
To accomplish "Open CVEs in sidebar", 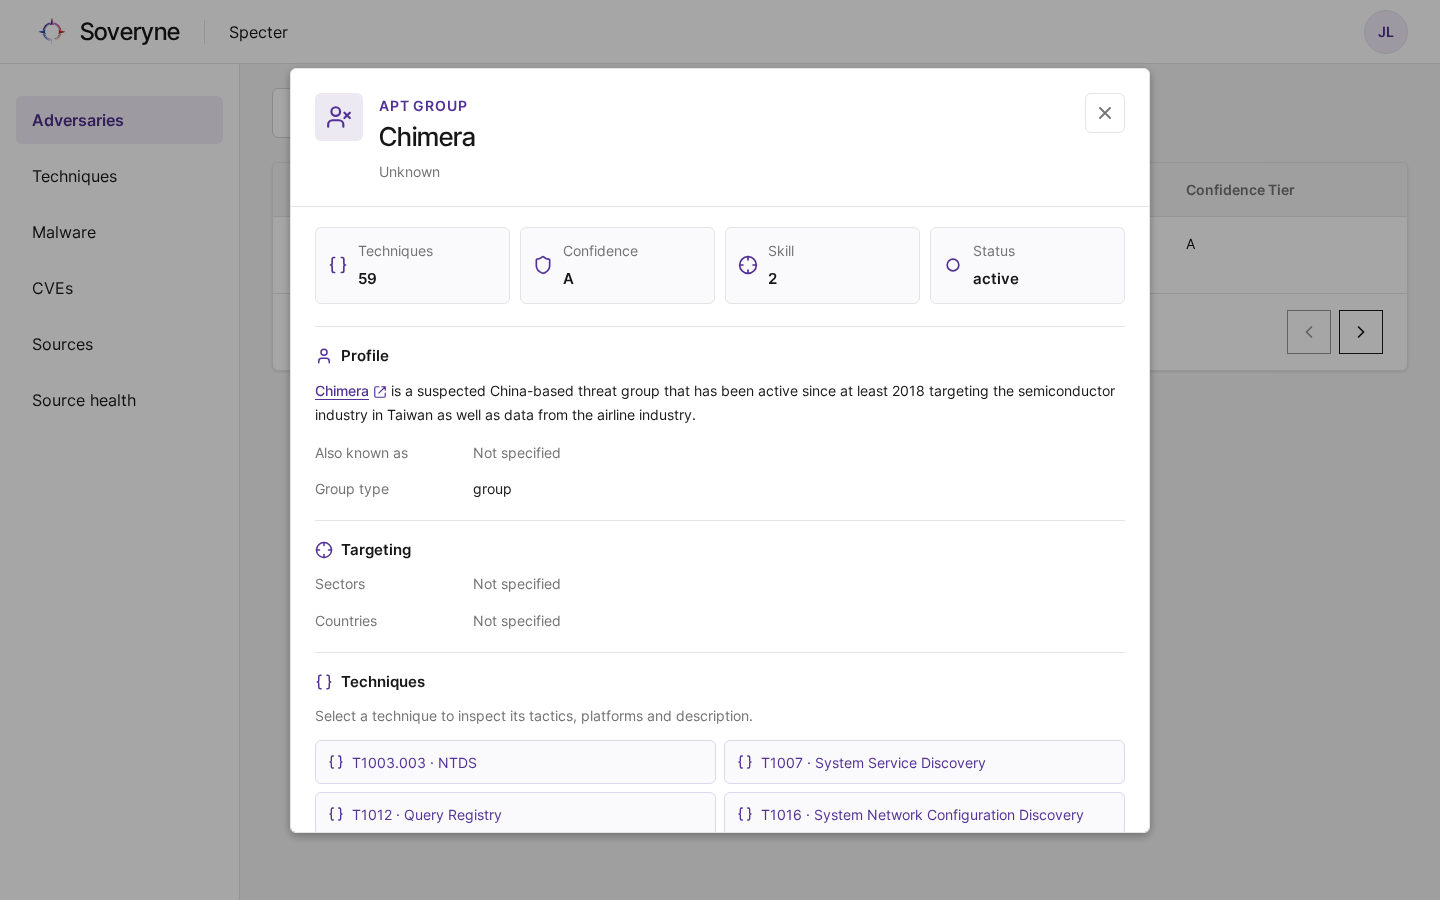I will coord(119,288).
